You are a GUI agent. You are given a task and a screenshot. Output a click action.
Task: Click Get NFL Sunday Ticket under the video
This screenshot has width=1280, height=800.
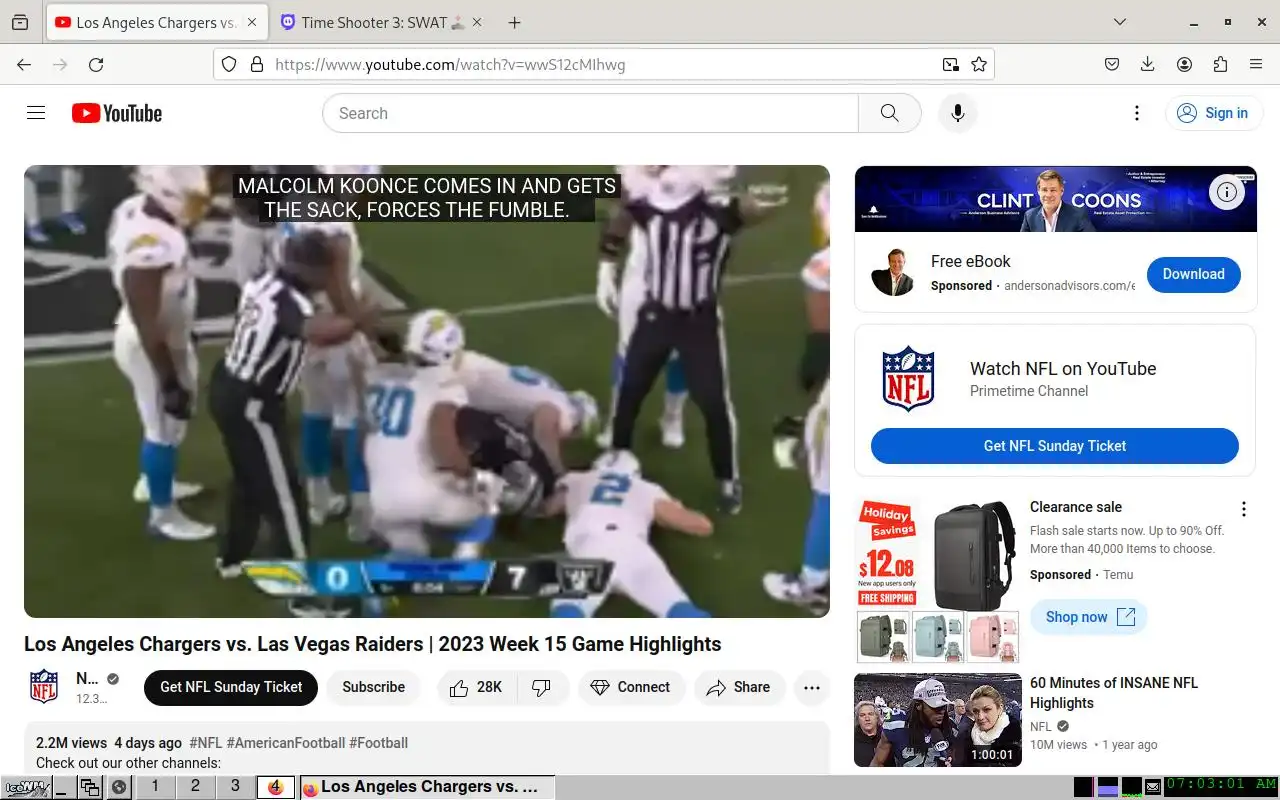[231, 687]
